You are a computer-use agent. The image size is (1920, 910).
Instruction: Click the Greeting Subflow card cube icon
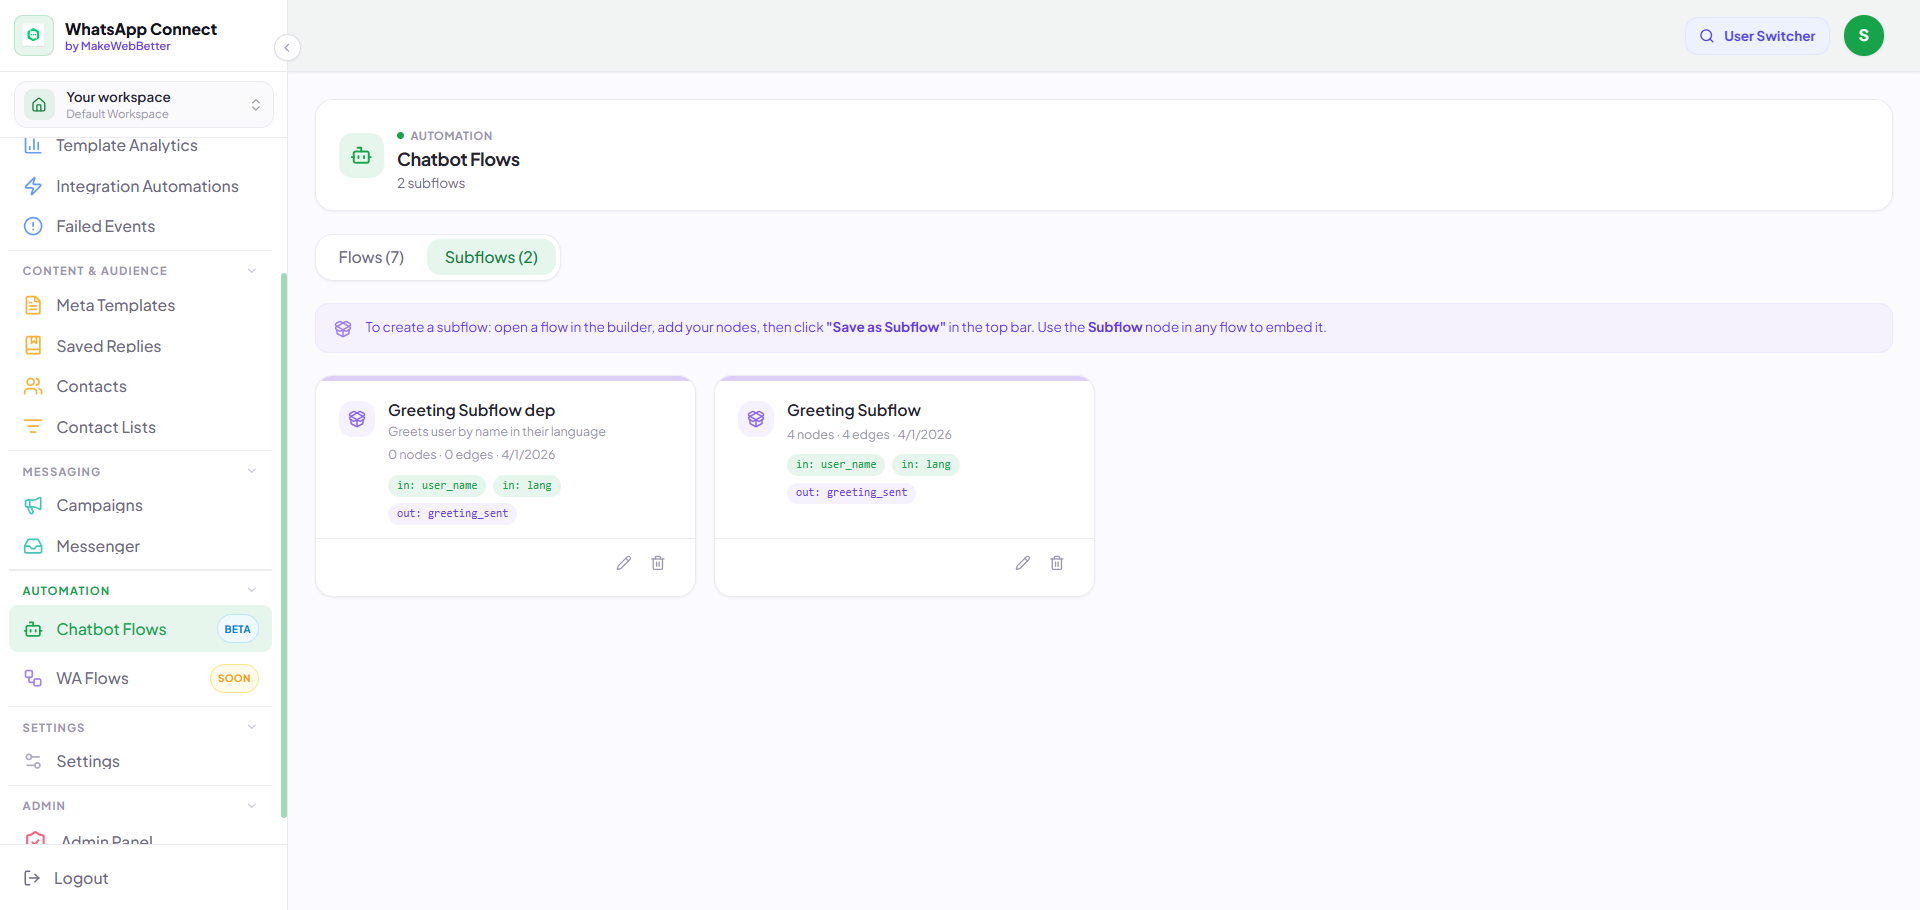click(756, 419)
